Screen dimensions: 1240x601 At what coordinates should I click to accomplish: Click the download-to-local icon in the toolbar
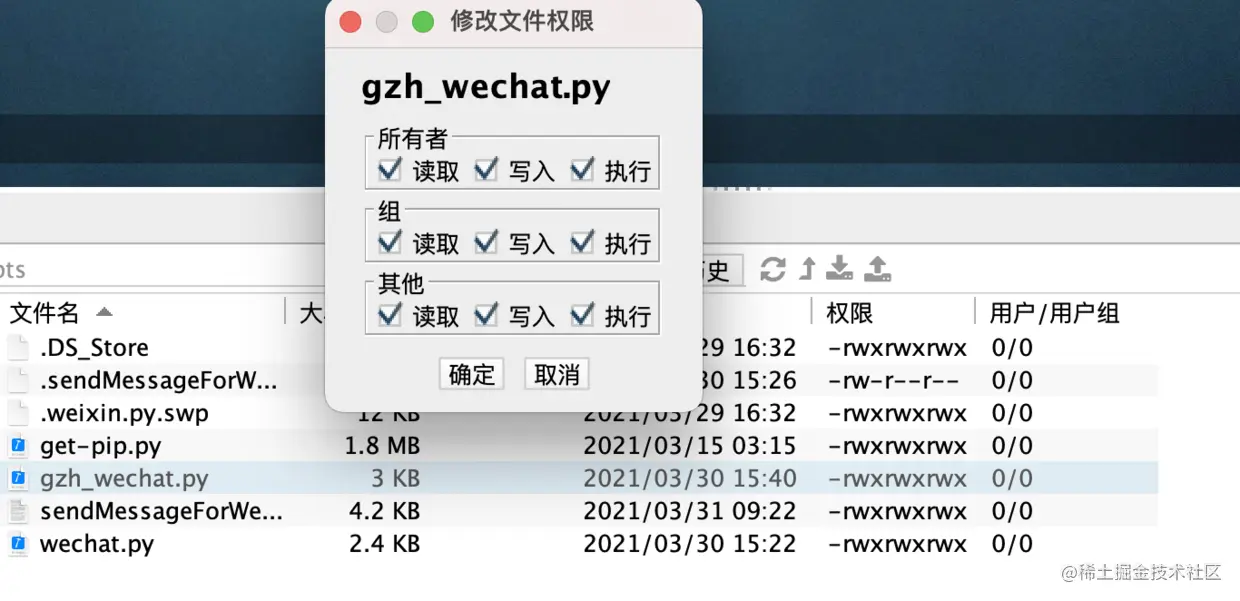click(838, 268)
